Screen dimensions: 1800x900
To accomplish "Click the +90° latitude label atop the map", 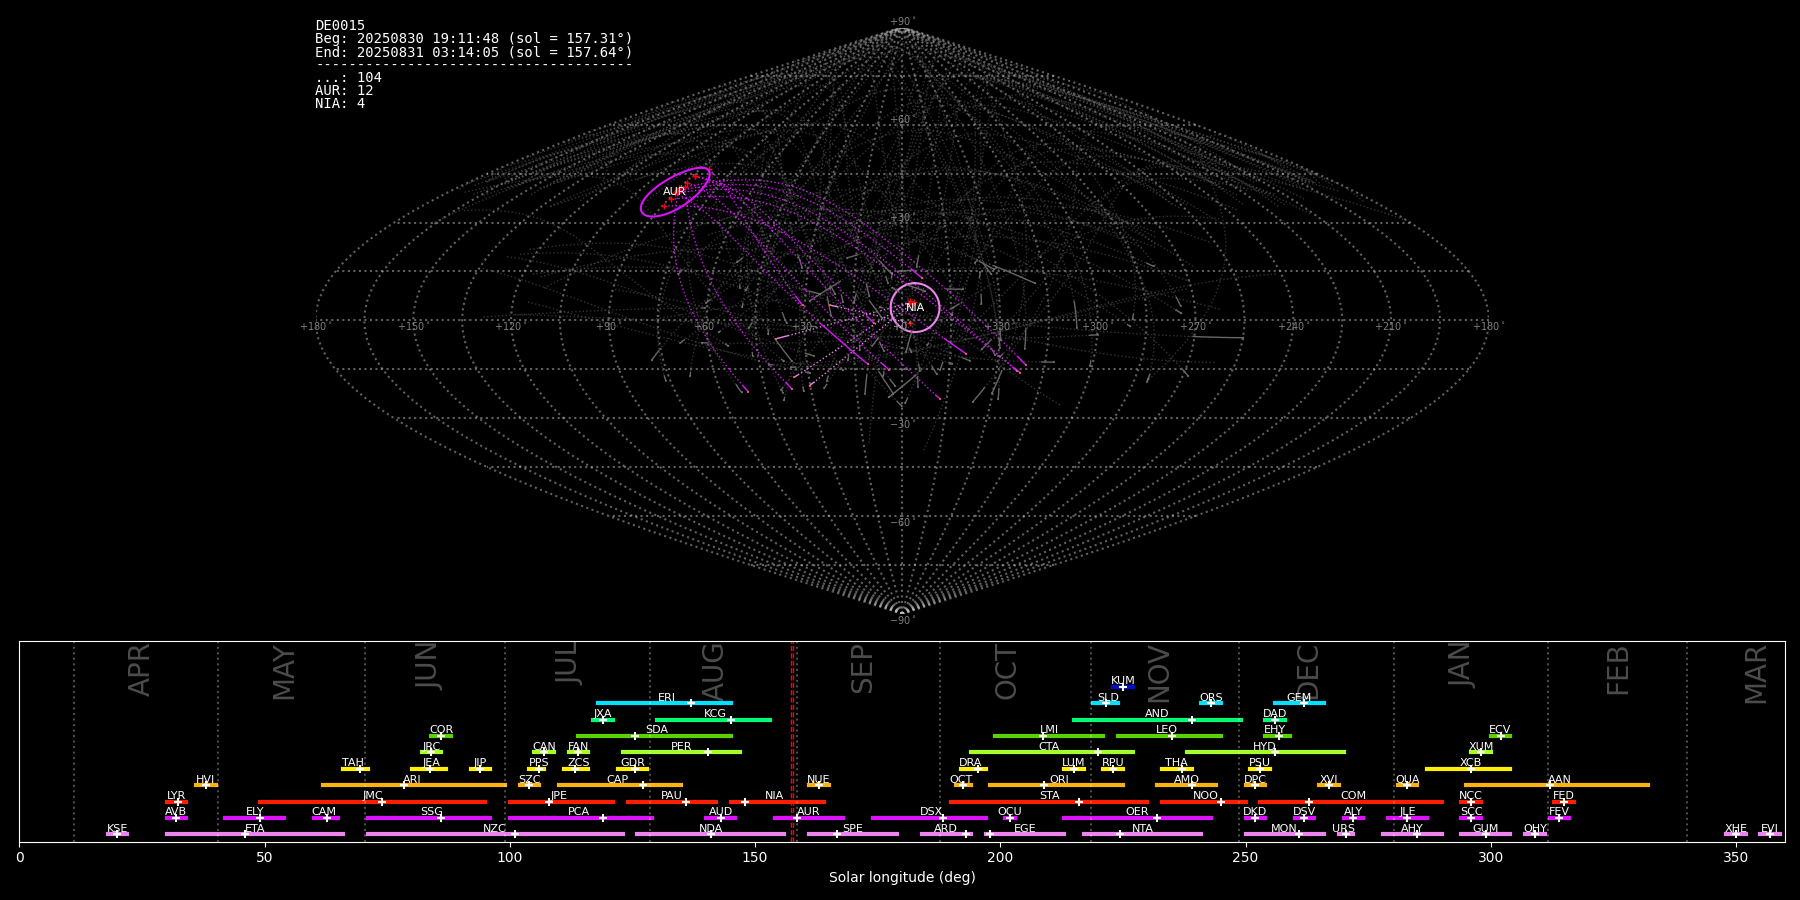I will pyautogui.click(x=902, y=22).
